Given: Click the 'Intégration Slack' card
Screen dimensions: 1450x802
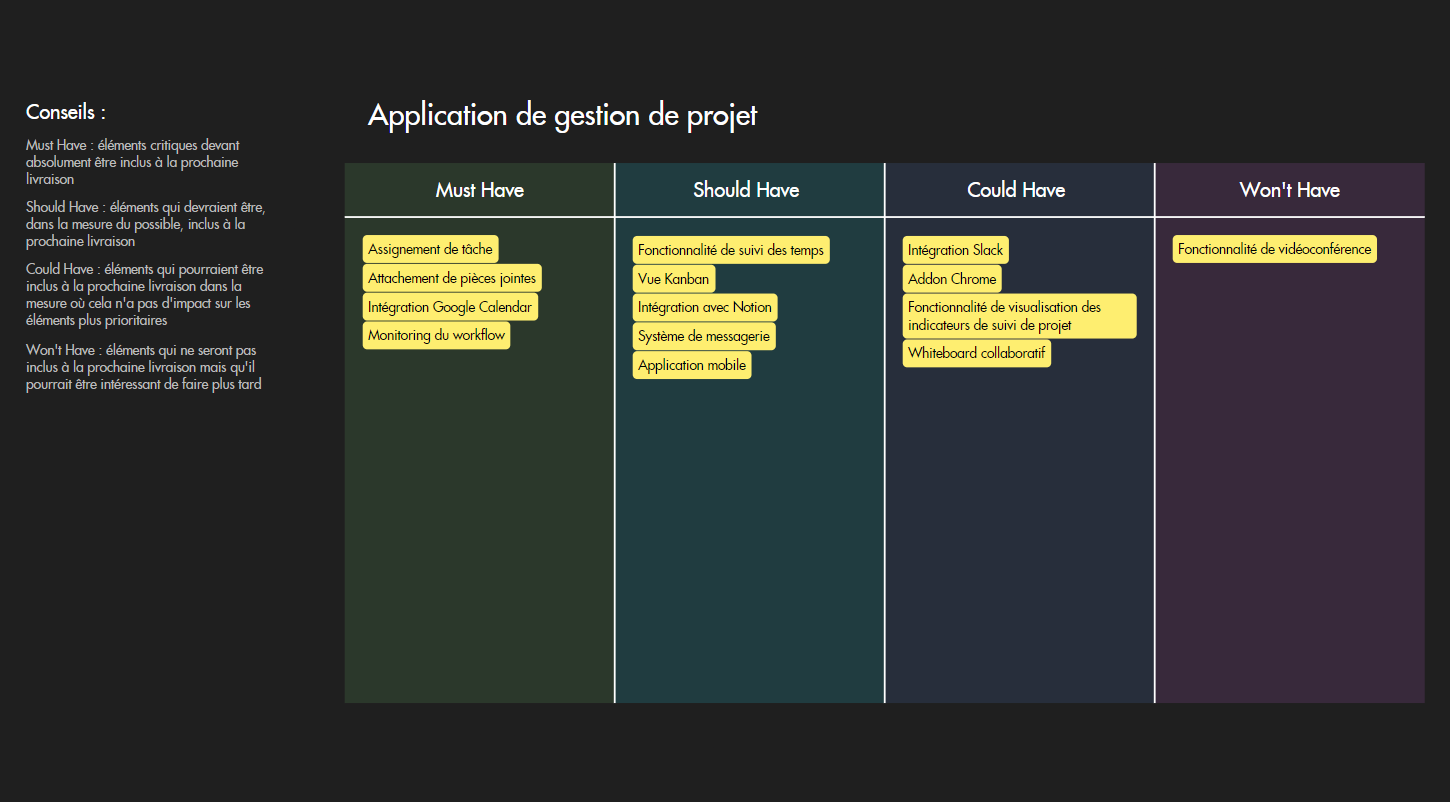Looking at the screenshot, I should click(955, 250).
